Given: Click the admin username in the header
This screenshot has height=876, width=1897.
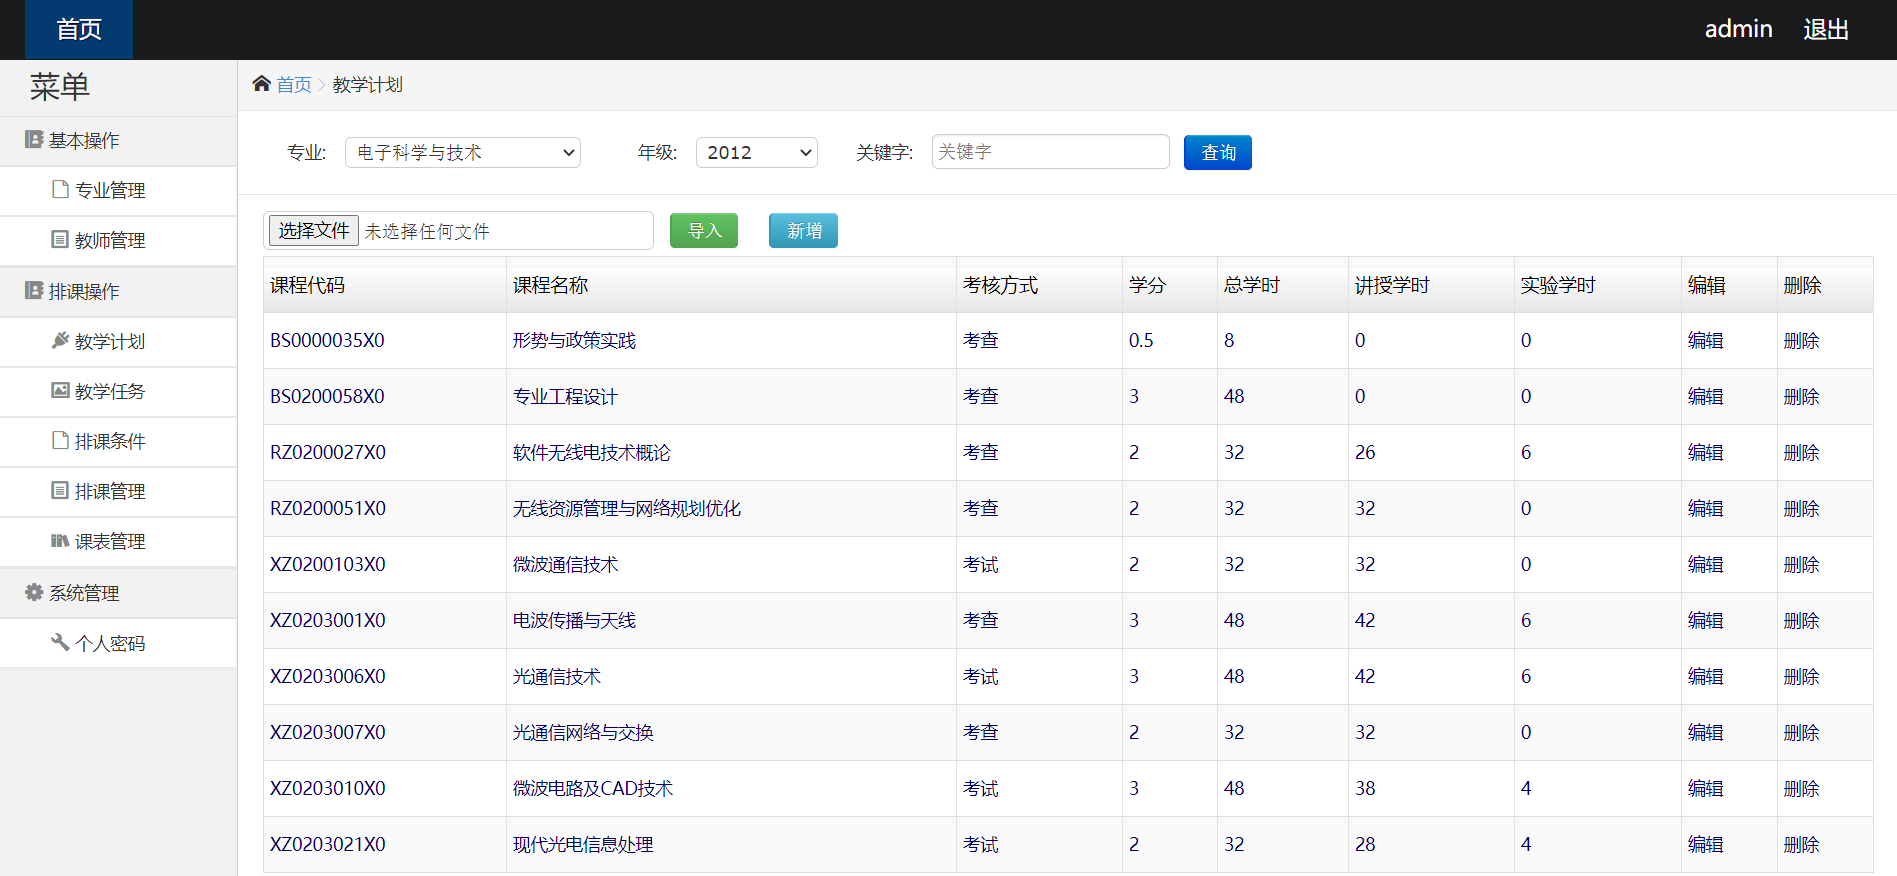Looking at the screenshot, I should [x=1738, y=29].
